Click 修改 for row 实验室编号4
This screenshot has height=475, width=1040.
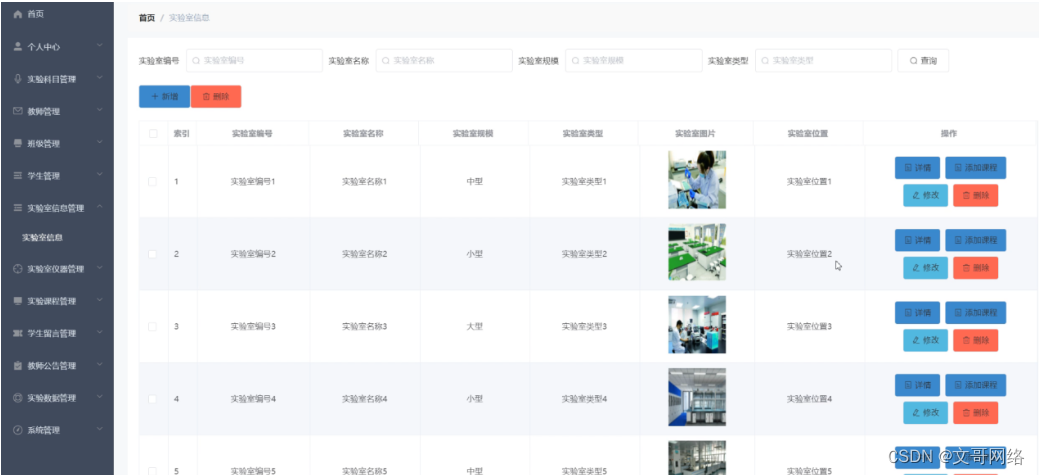tap(925, 412)
